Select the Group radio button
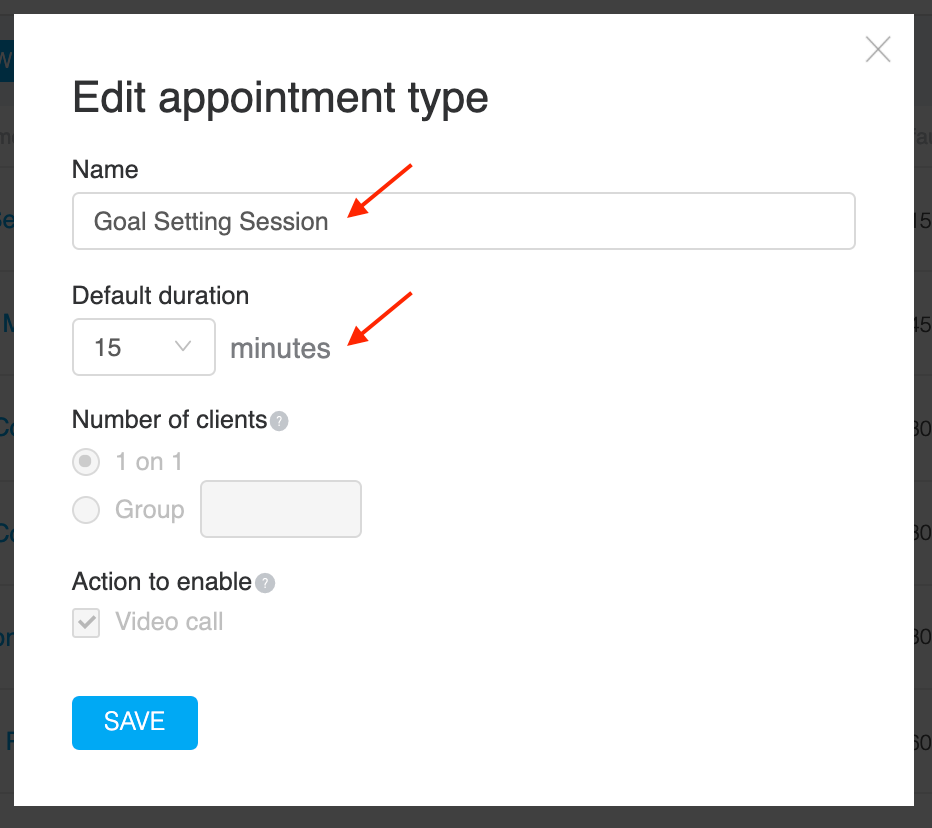932x828 pixels. click(x=86, y=509)
